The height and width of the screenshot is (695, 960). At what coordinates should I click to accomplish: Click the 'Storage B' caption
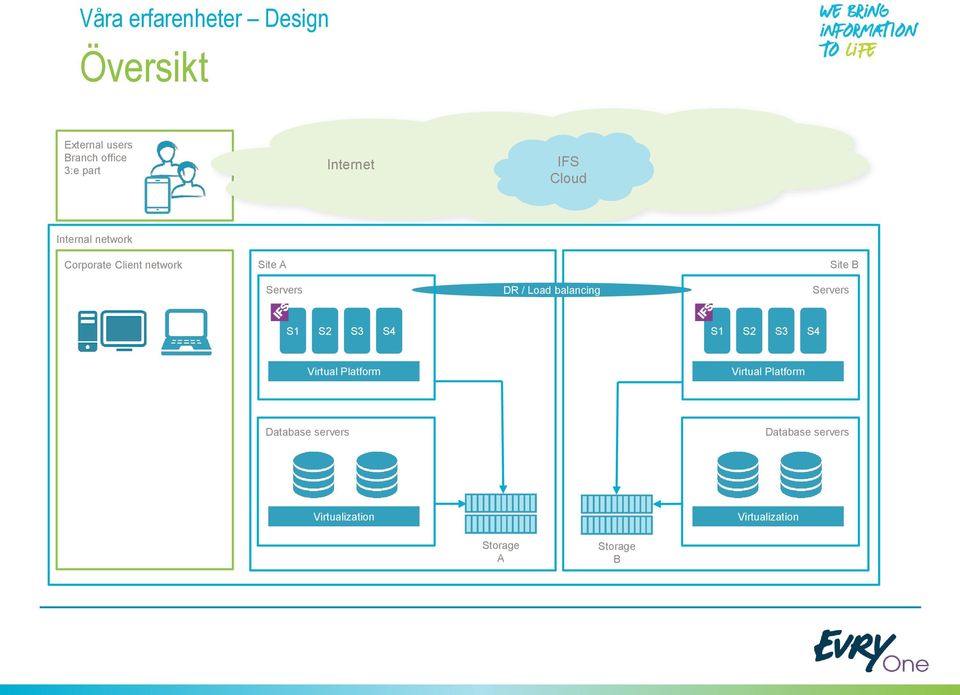coord(617,553)
